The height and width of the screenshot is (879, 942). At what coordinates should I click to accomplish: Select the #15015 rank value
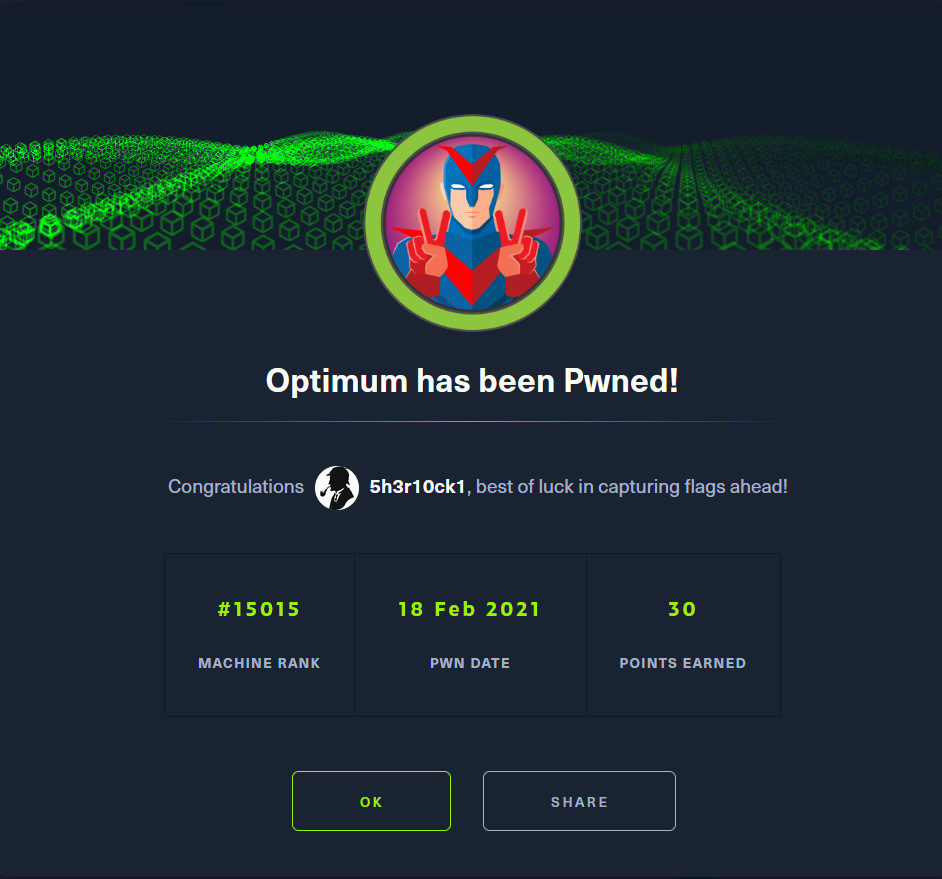tap(259, 609)
